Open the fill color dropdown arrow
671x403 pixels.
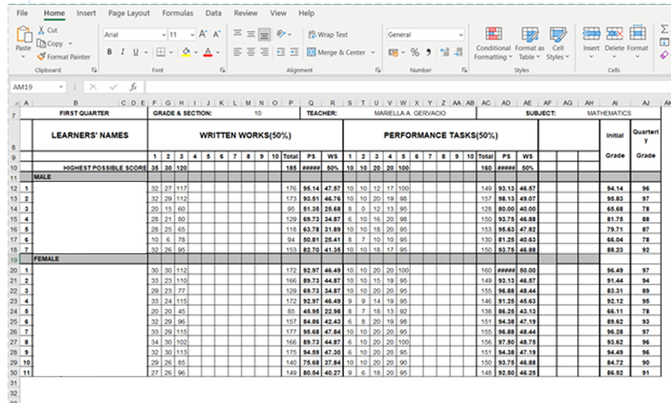point(196,53)
